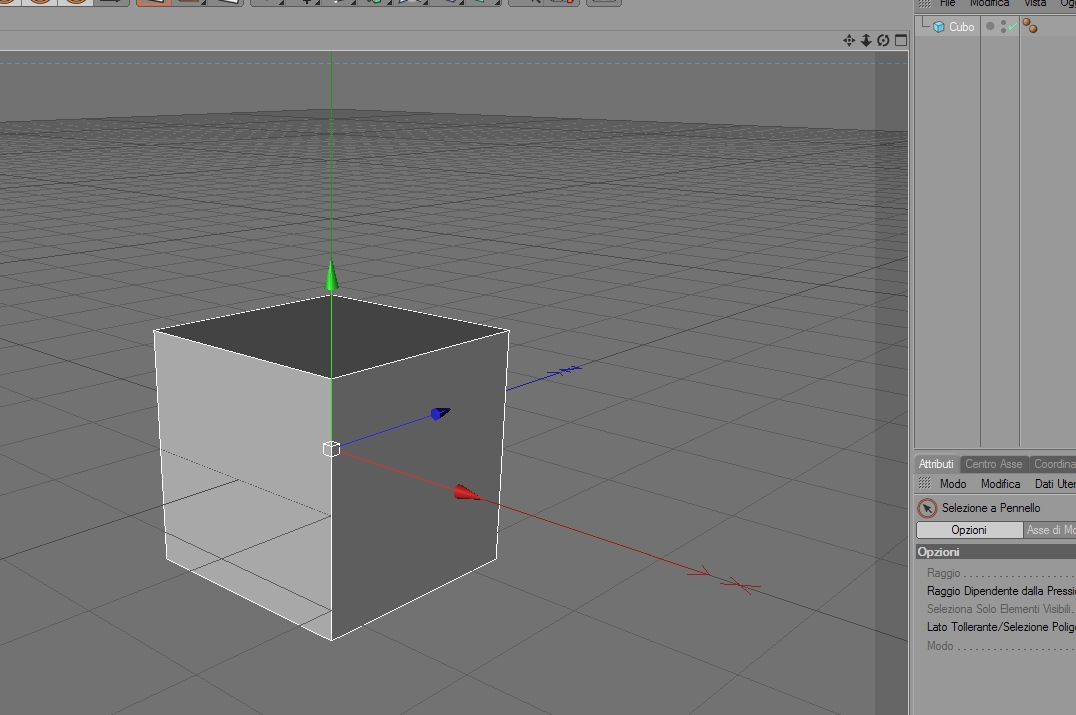Image resolution: width=1076 pixels, height=715 pixels.
Task: Toggle the viewport maximize panel icon
Action: tap(901, 40)
